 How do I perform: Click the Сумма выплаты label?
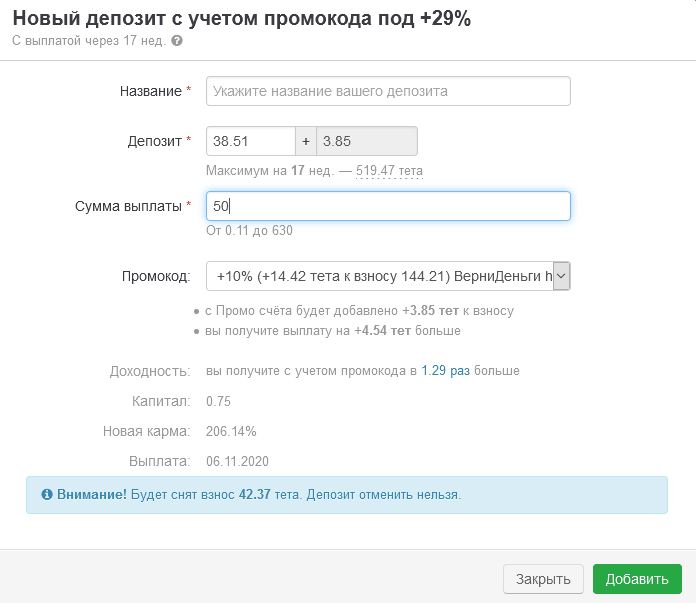click(x=129, y=206)
